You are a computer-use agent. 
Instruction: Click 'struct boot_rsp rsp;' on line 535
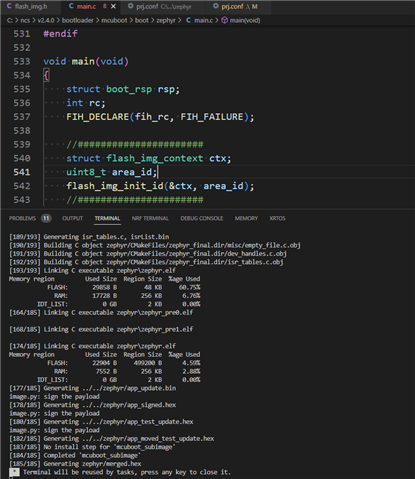click(123, 89)
